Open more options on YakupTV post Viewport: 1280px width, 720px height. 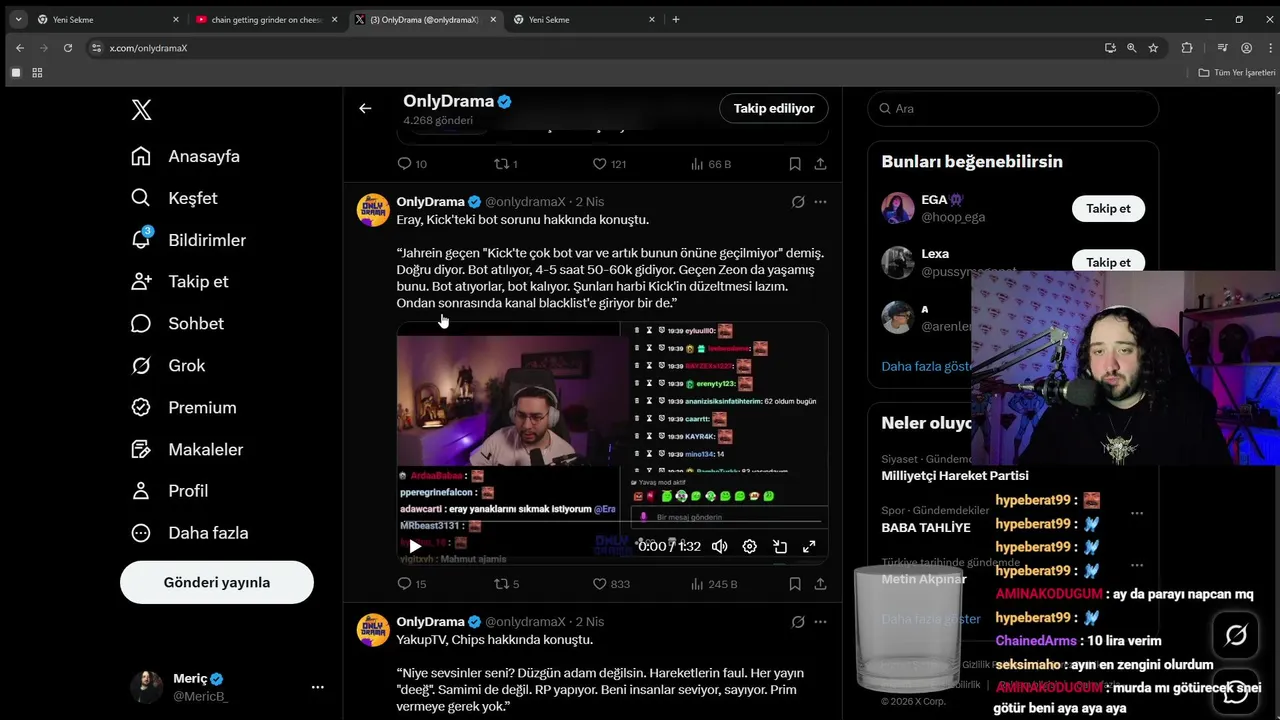pos(820,622)
